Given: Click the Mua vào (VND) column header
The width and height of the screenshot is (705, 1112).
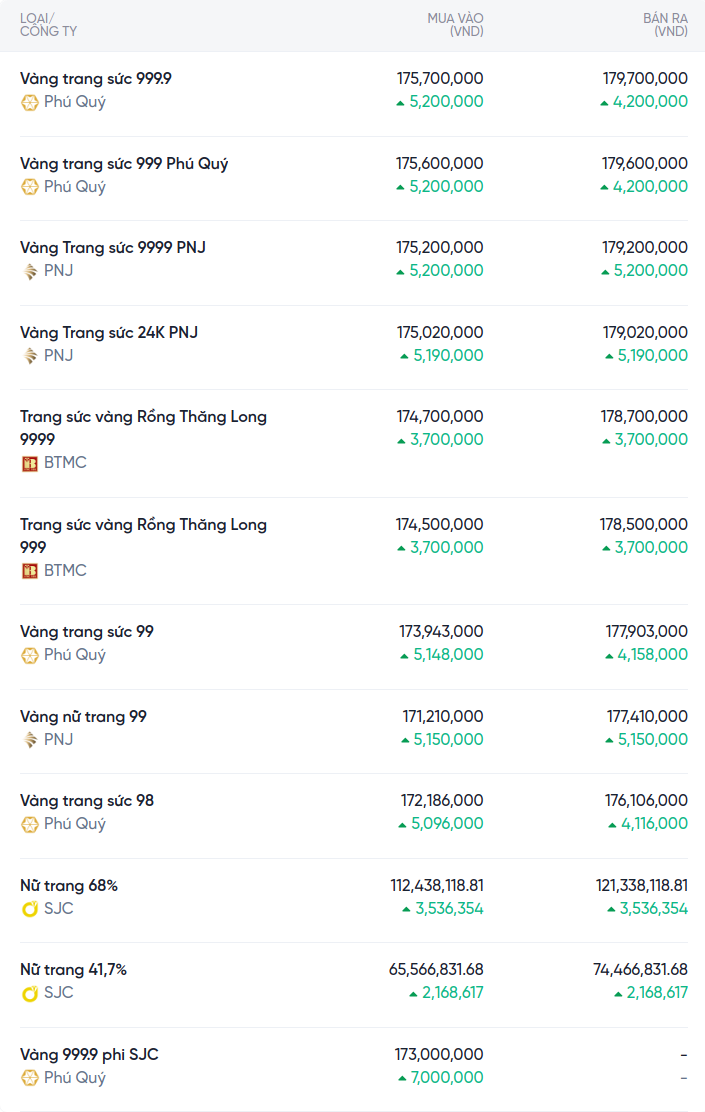Looking at the screenshot, I should pyautogui.click(x=455, y=25).
